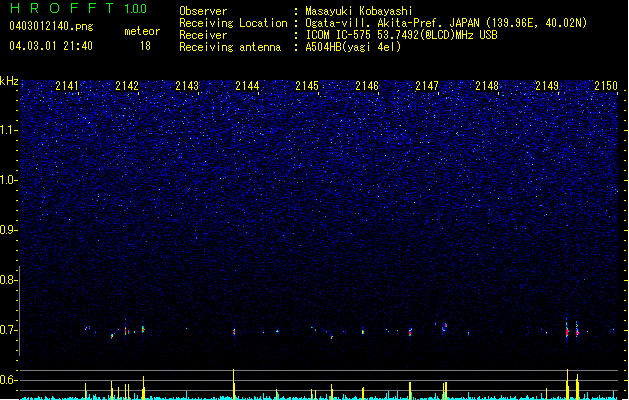This screenshot has height=400, width=629.
Task: Select version number 1.0.0
Action: coord(135,9)
